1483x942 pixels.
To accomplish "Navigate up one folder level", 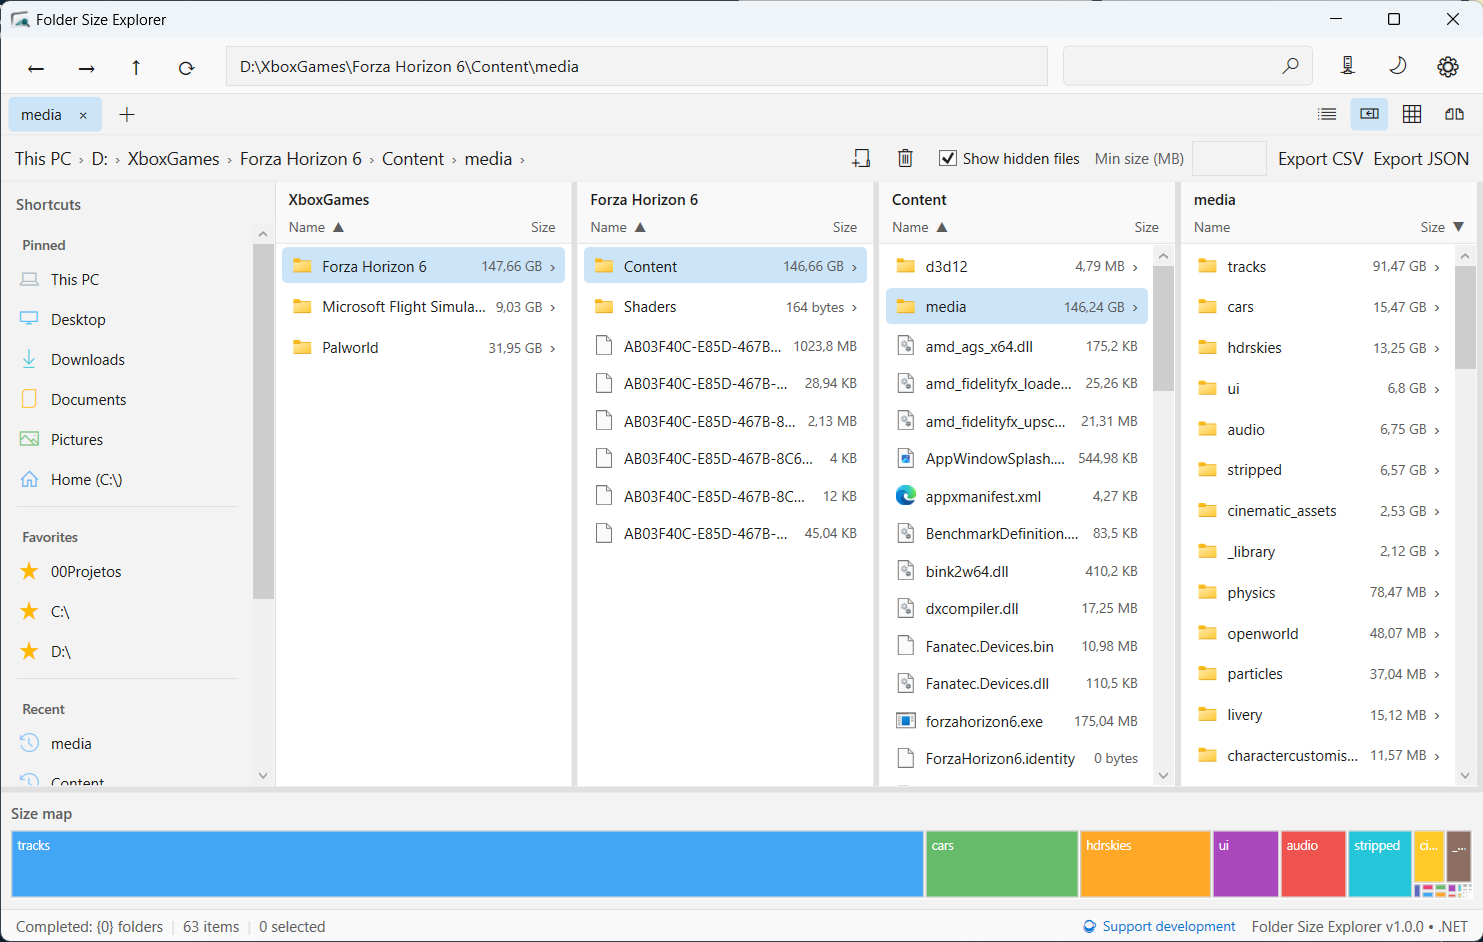I will click(136, 68).
